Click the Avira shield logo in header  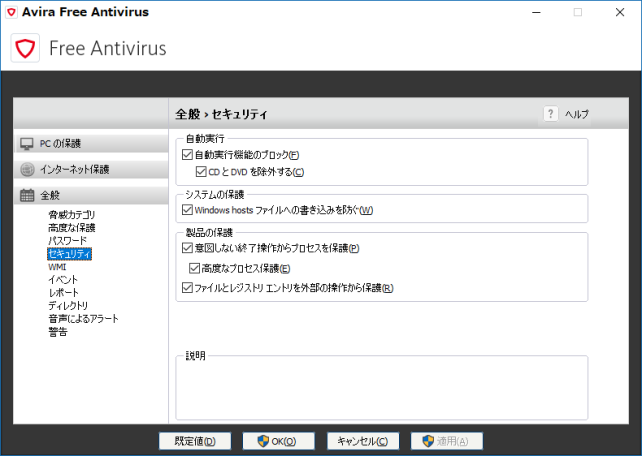25,48
